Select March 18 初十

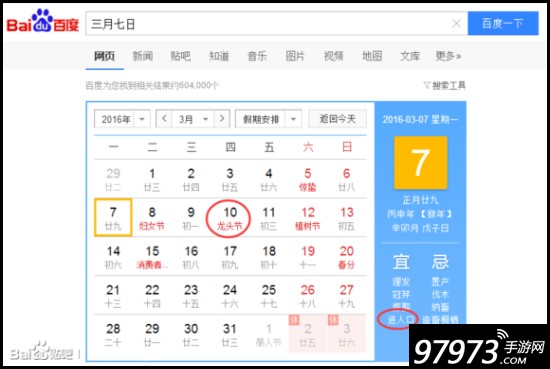pos(269,257)
